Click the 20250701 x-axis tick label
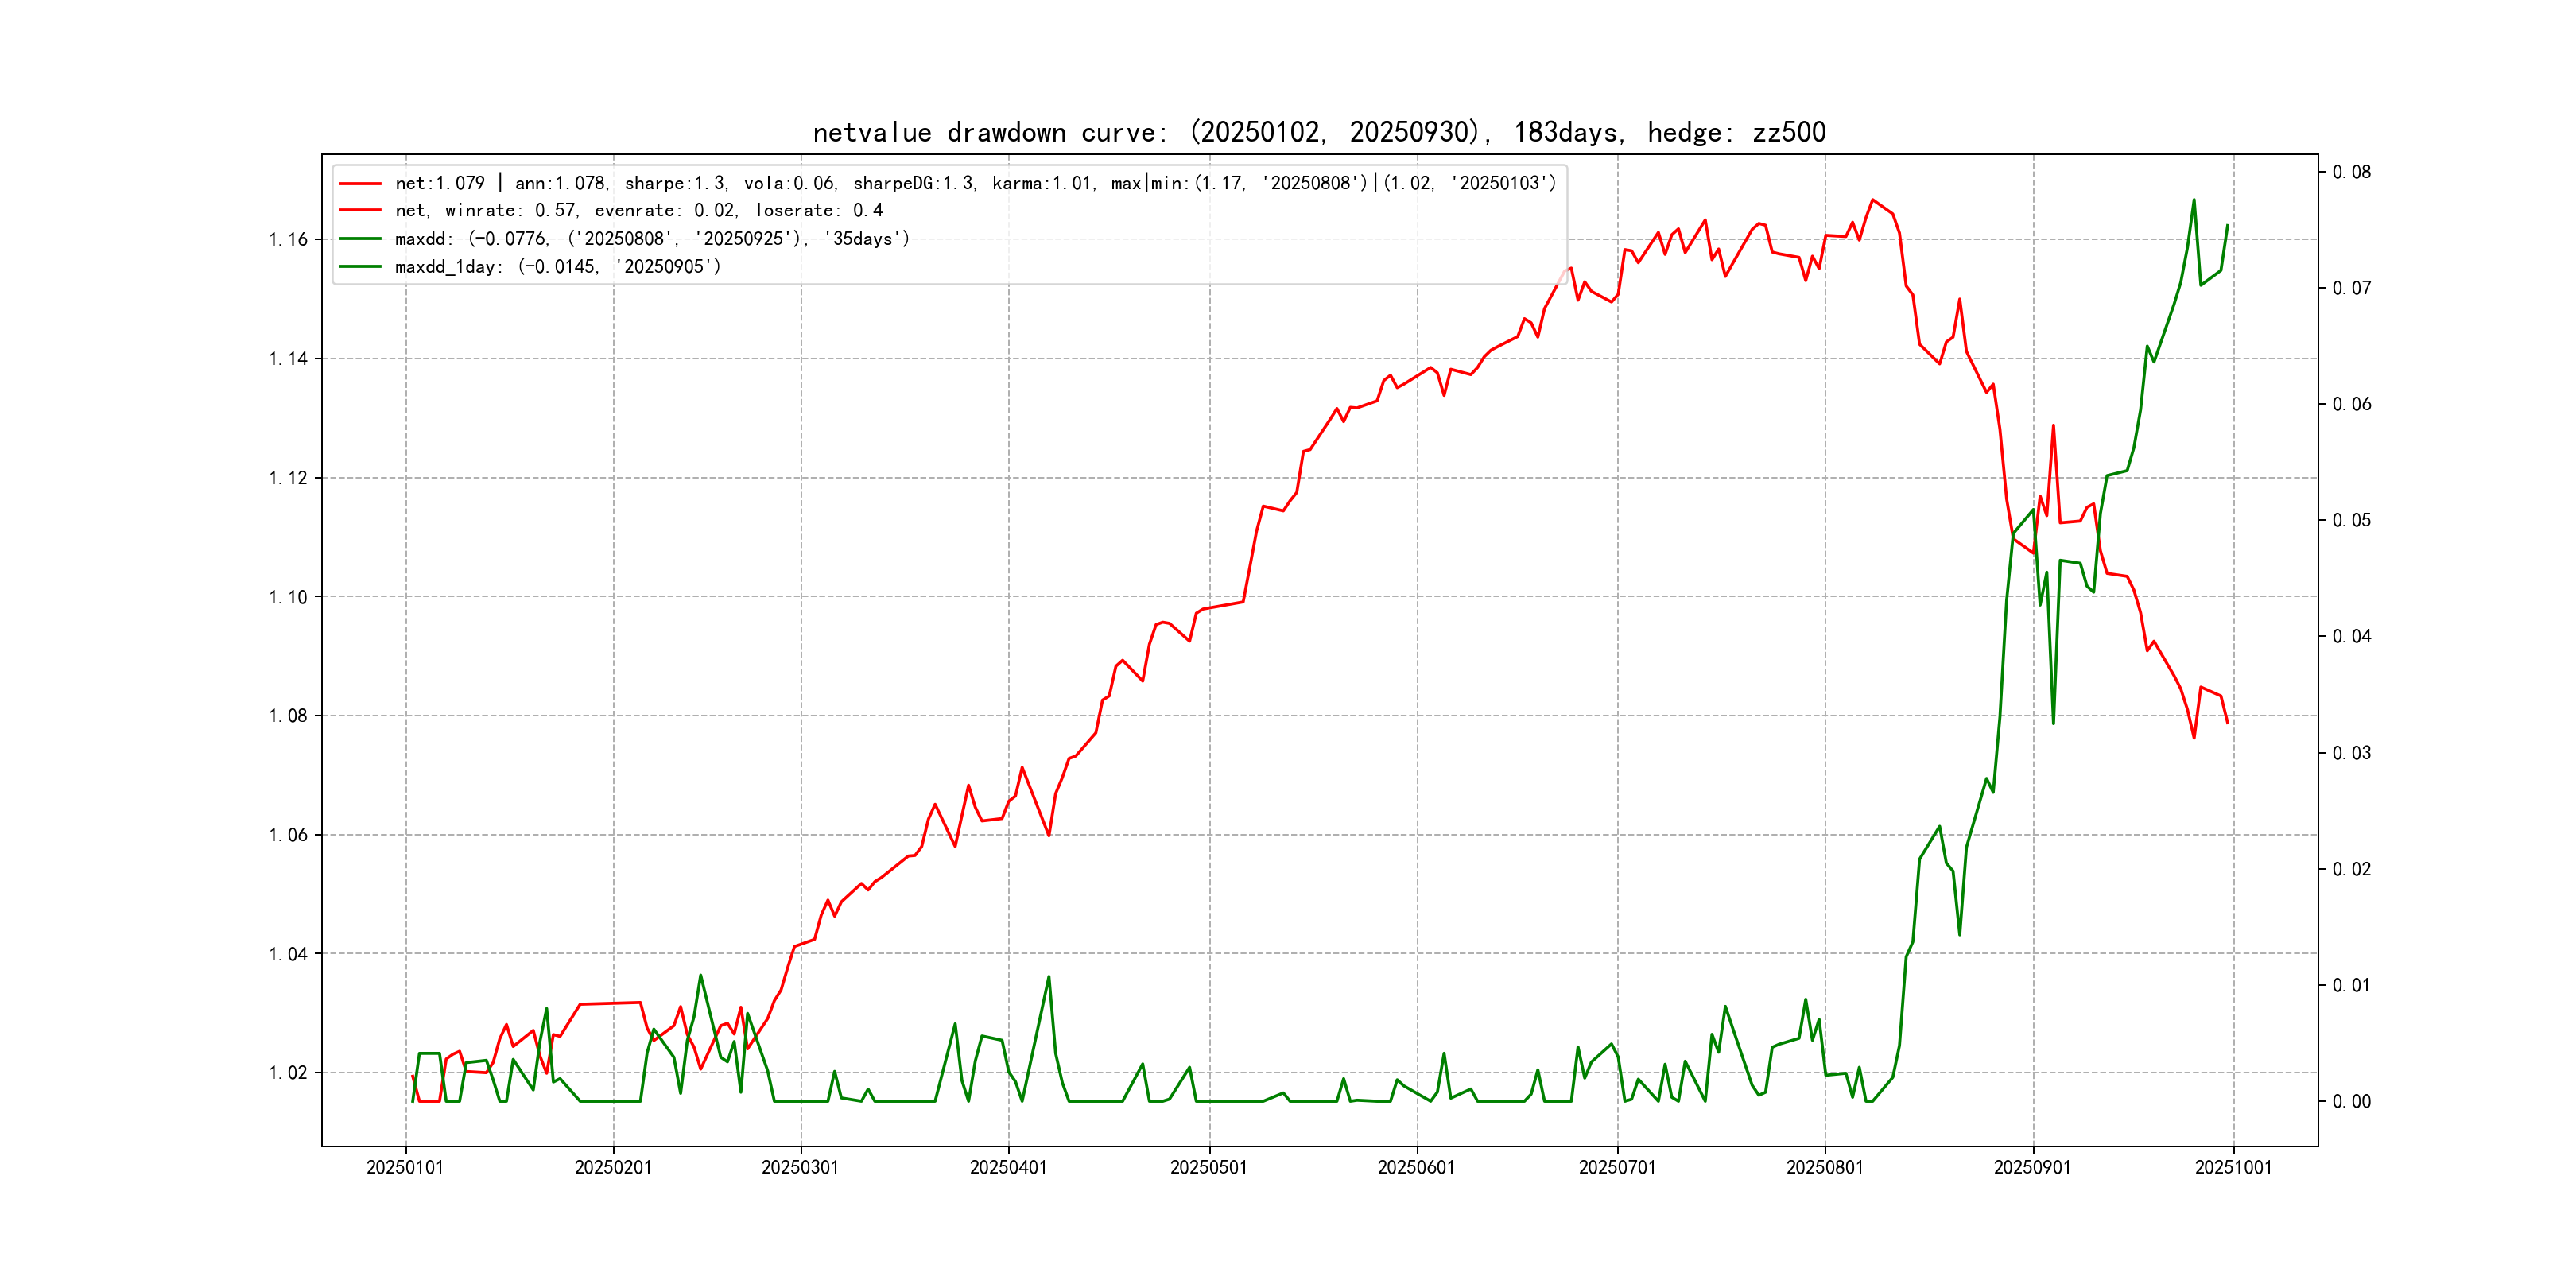Screen dimensions: 2576x1288 pyautogui.click(x=1617, y=1168)
